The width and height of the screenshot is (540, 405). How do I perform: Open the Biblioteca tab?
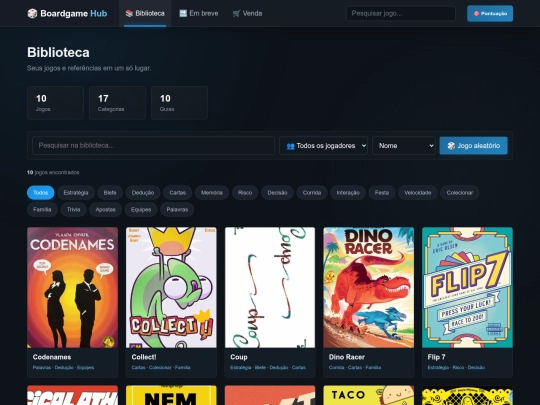145,13
